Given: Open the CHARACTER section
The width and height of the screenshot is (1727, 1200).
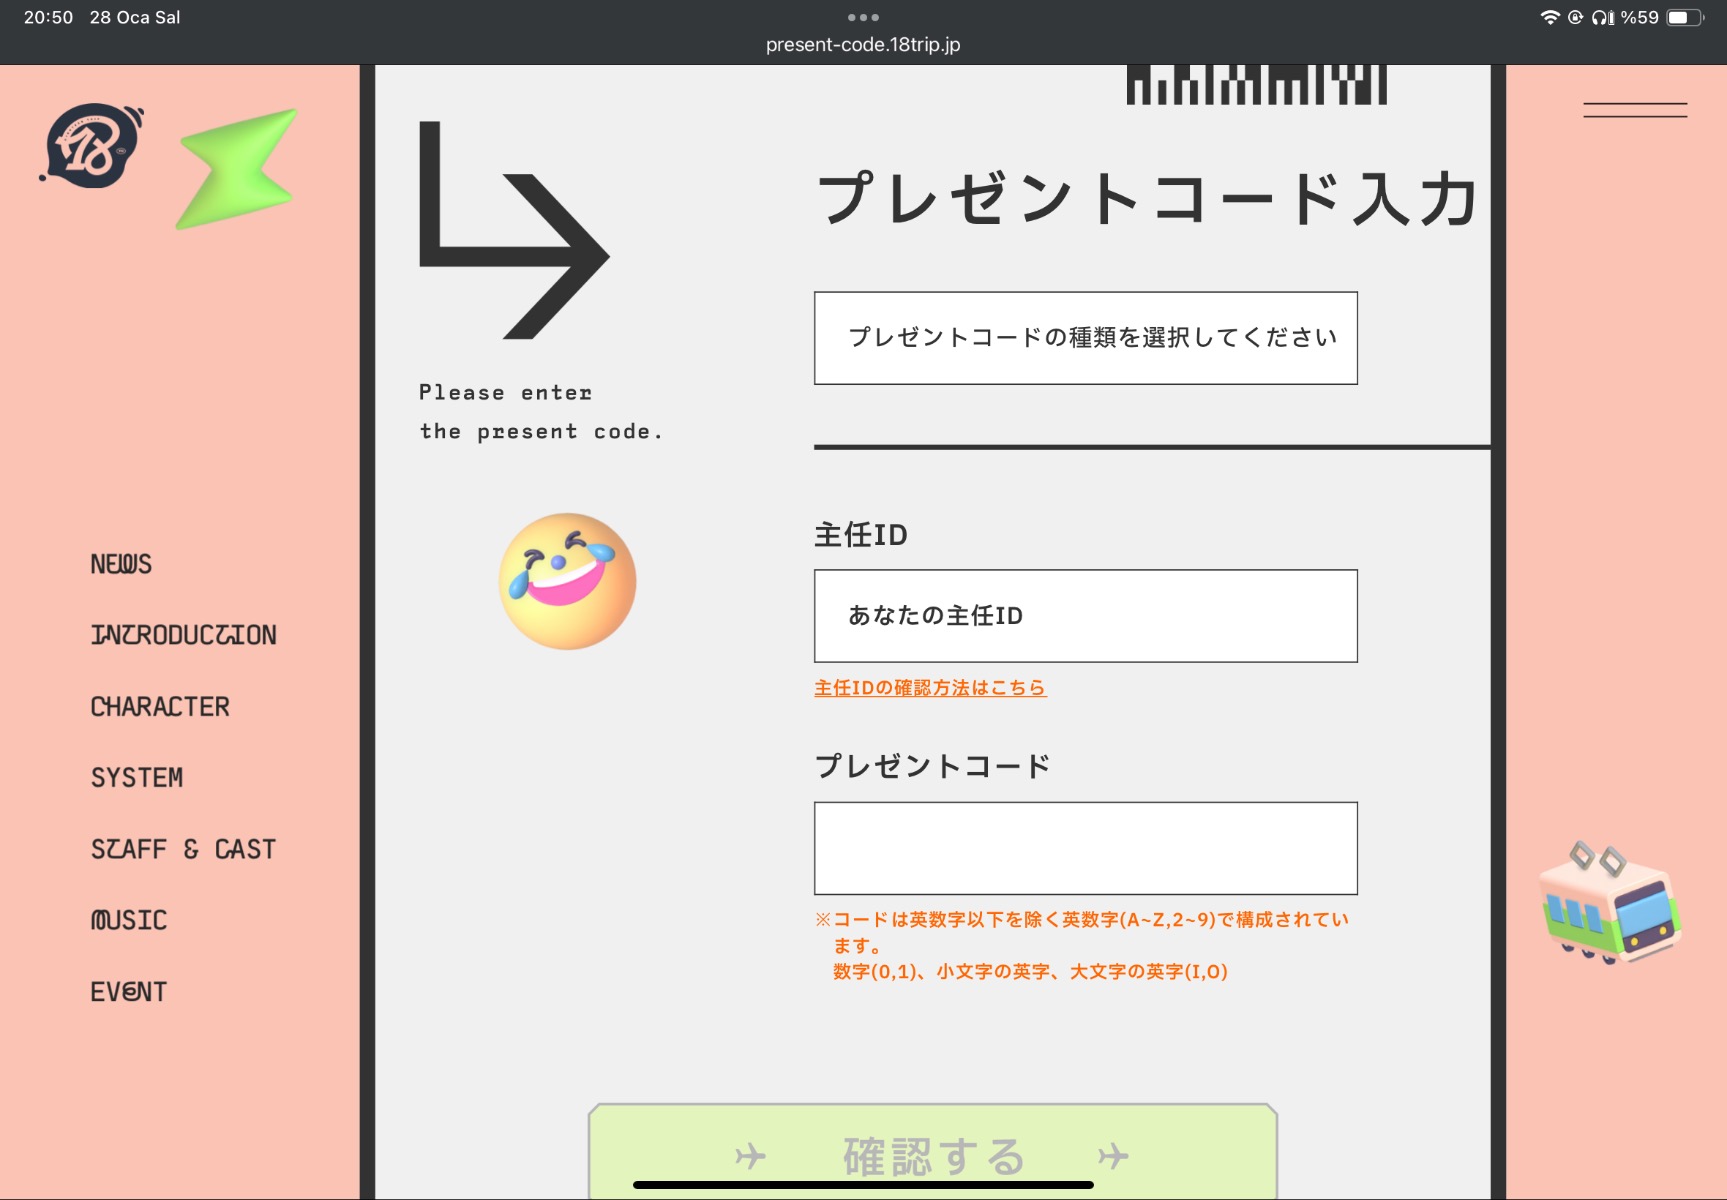Looking at the screenshot, I should coord(160,707).
